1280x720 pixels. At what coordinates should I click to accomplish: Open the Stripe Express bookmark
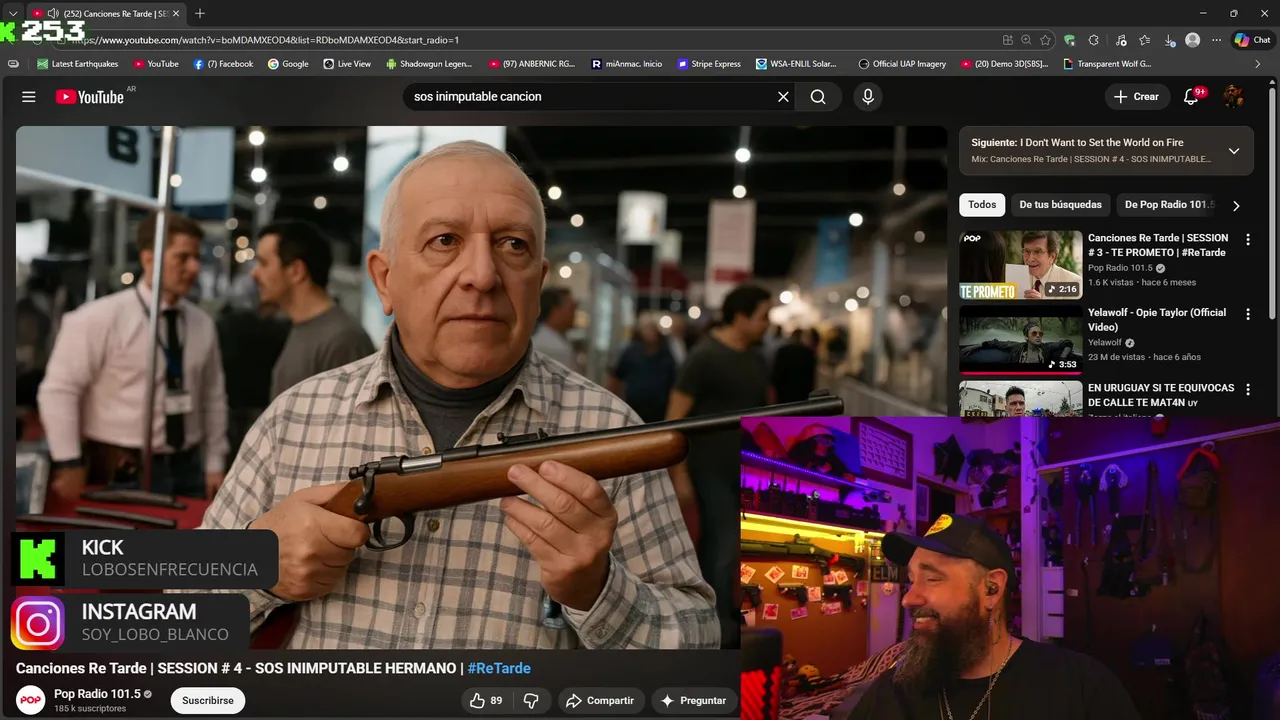pos(709,64)
